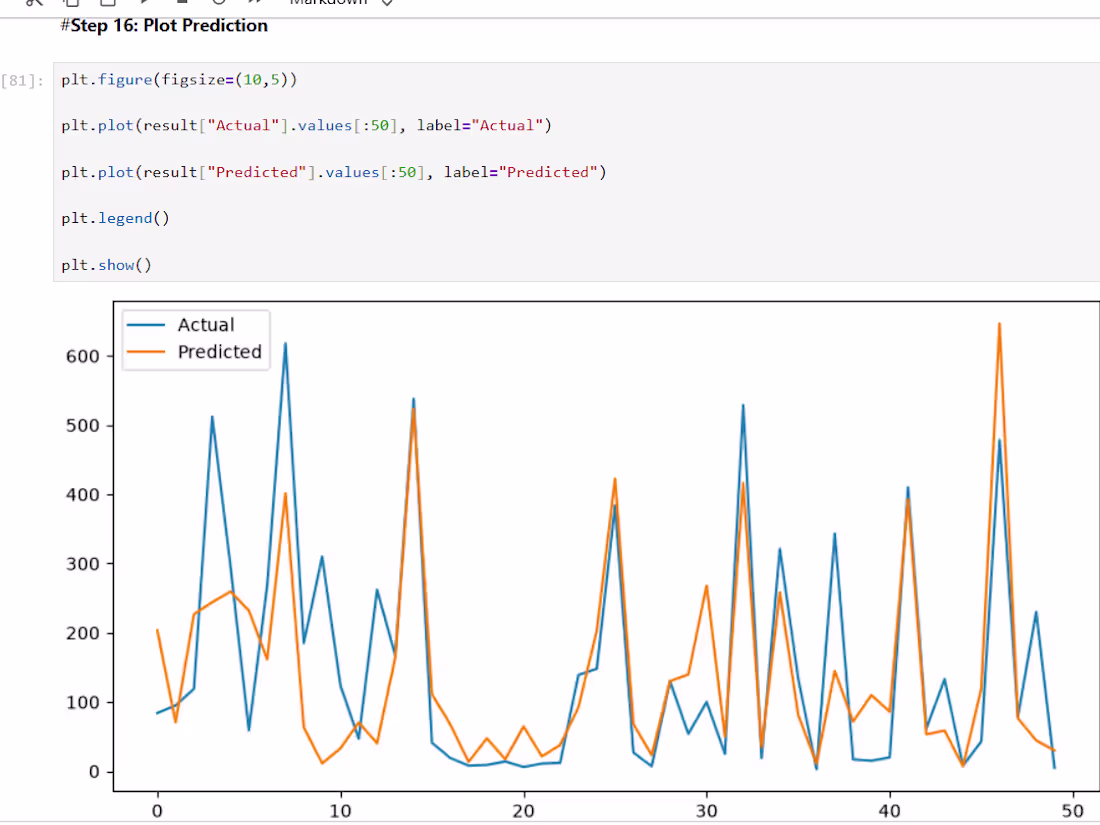Click the scissors cut-cell icon
This screenshot has width=1100, height=825.
[34, 2]
